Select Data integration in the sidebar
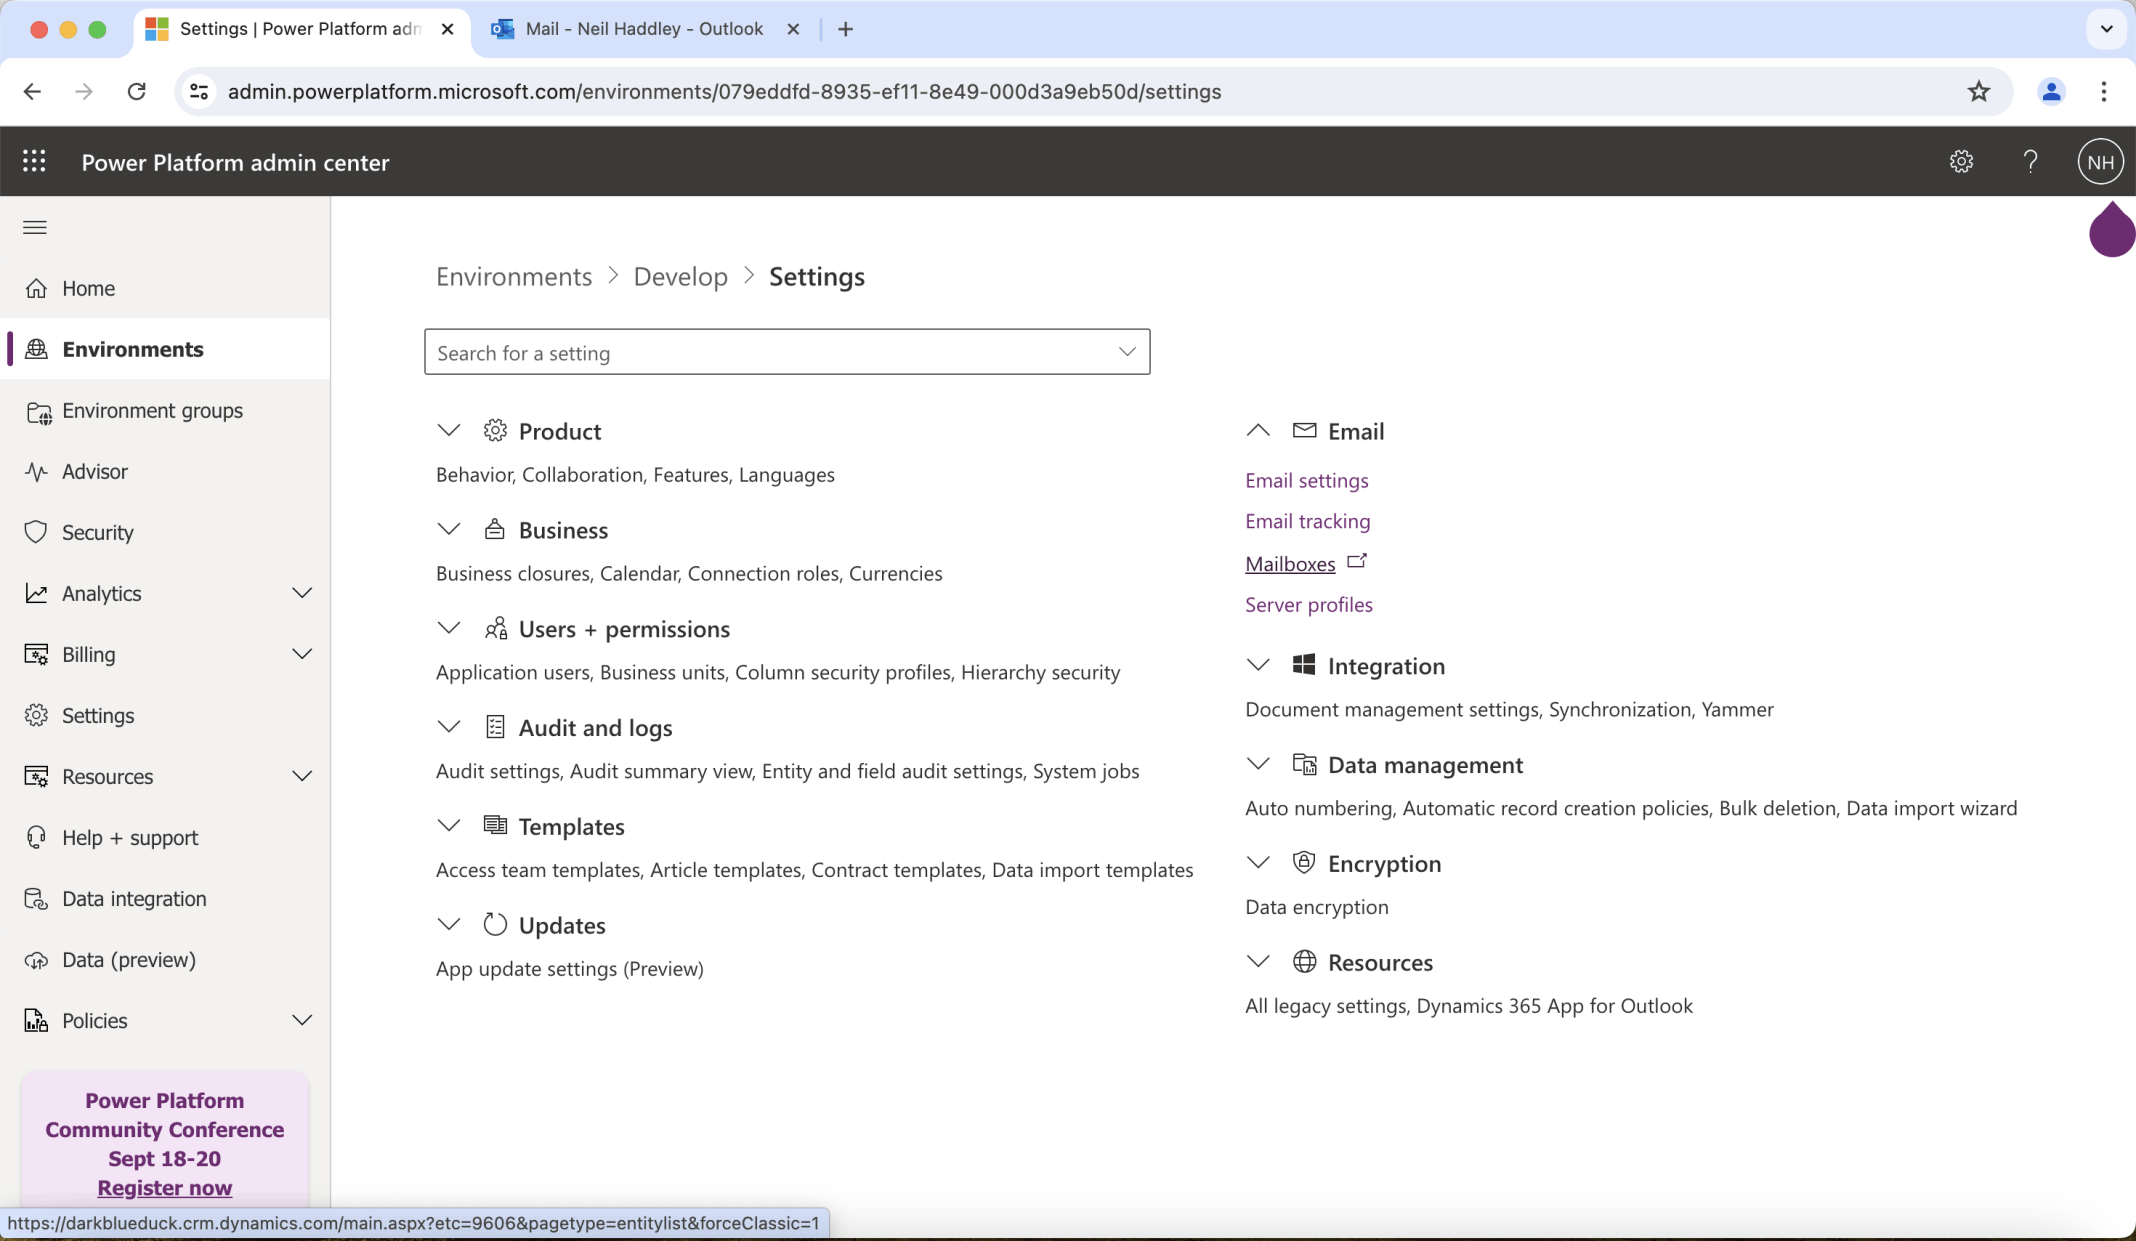Screen dimensions: 2136x1241 [x=133, y=898]
